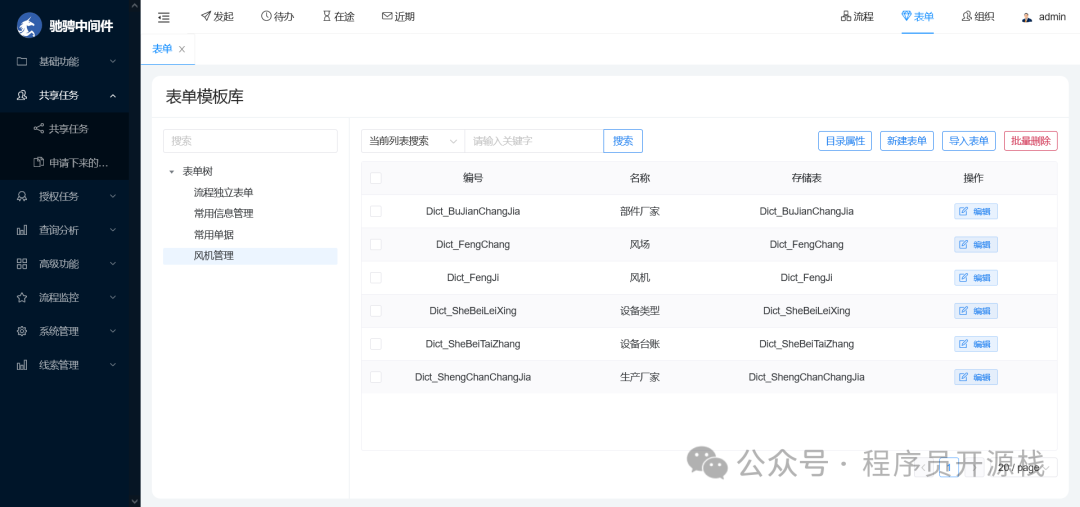
Task: Click the tree search field
Action: (250, 141)
